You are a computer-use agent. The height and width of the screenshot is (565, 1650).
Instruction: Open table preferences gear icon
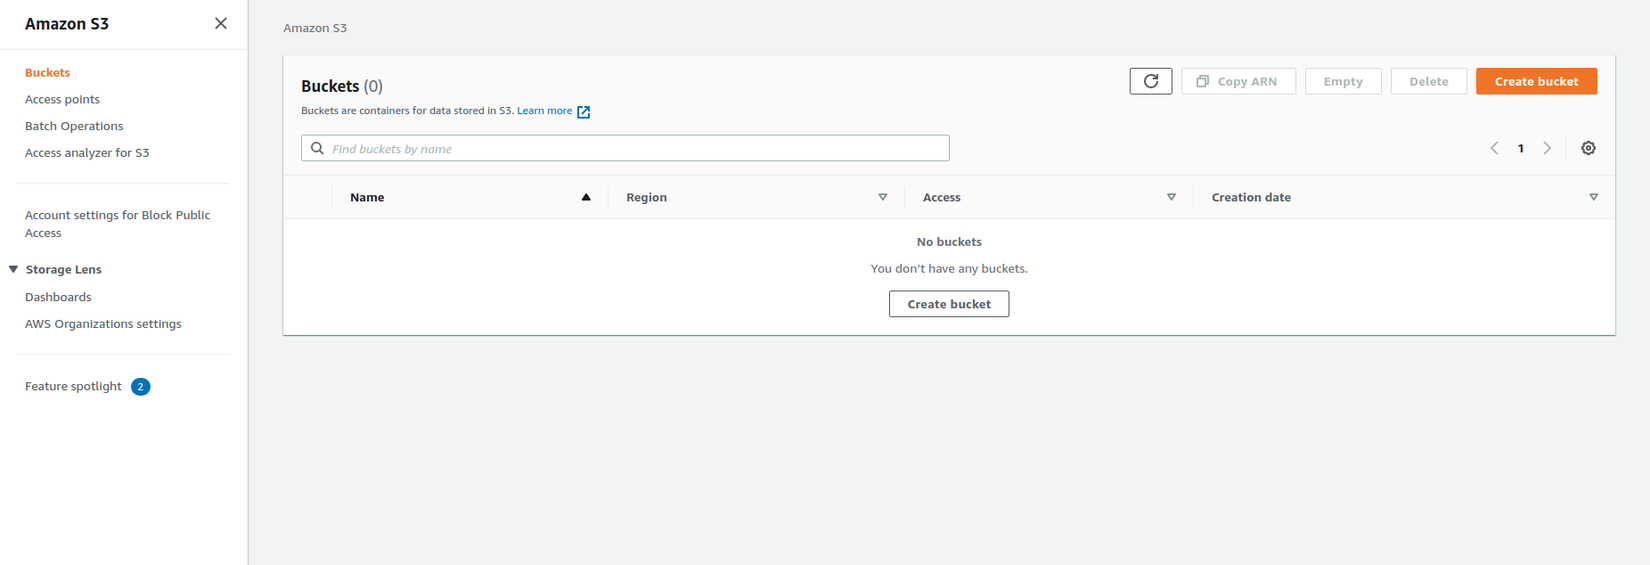coord(1588,148)
